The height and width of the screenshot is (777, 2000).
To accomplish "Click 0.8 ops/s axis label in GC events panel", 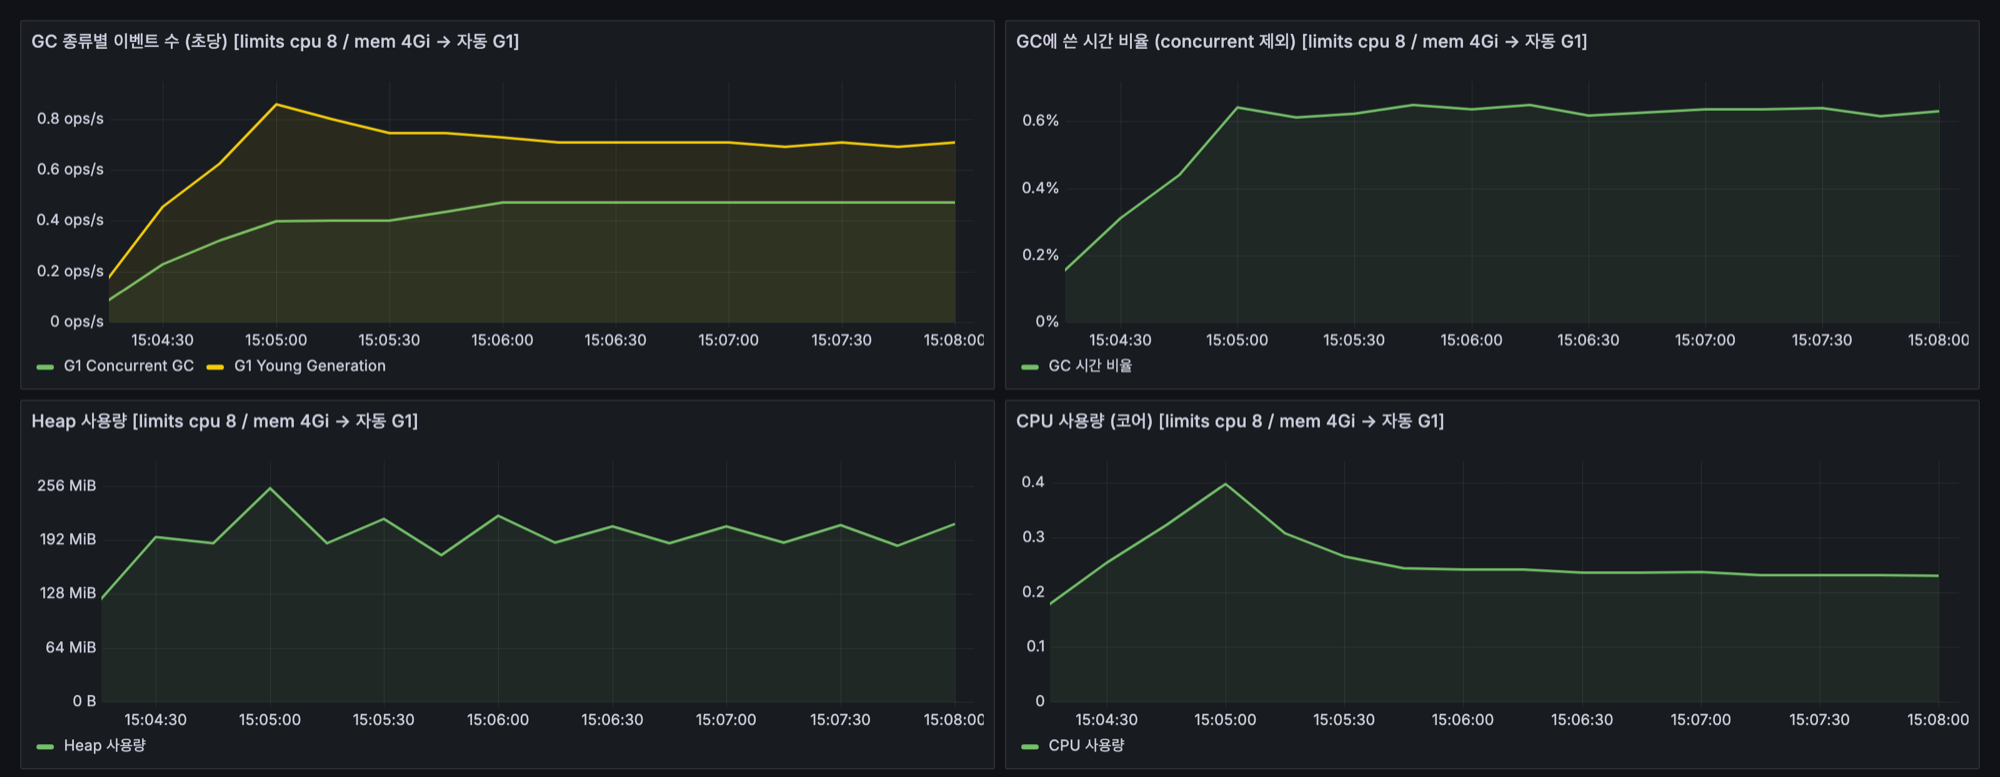I will 70,118.
